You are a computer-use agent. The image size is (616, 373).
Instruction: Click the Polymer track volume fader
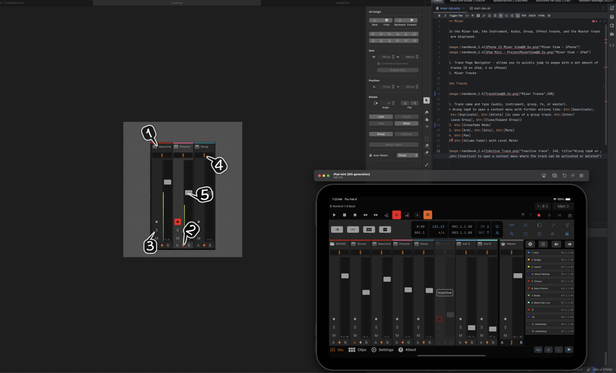click(x=408, y=290)
